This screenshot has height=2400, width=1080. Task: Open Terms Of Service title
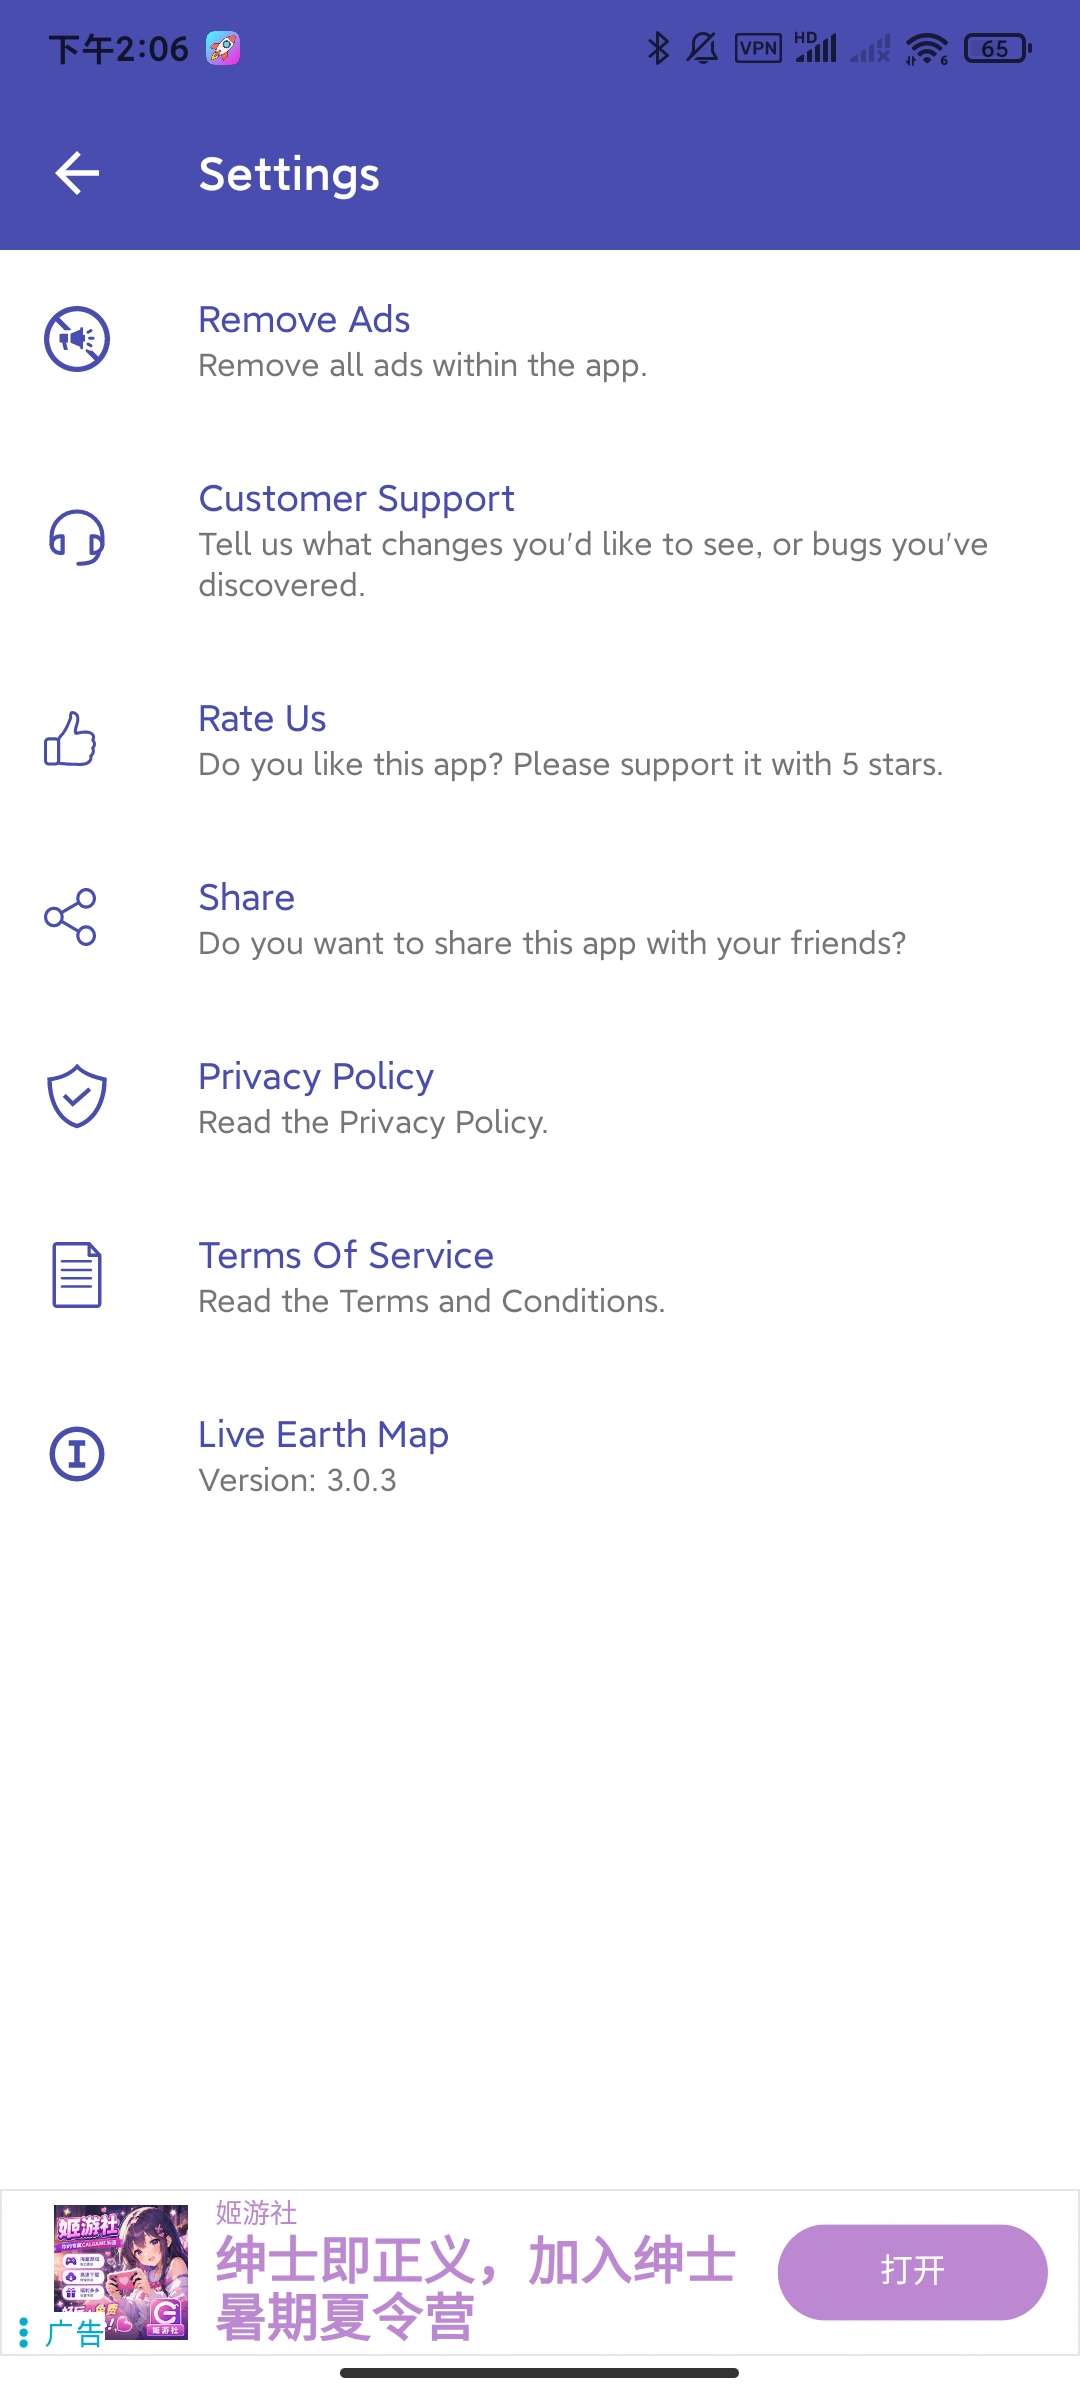point(346,1256)
